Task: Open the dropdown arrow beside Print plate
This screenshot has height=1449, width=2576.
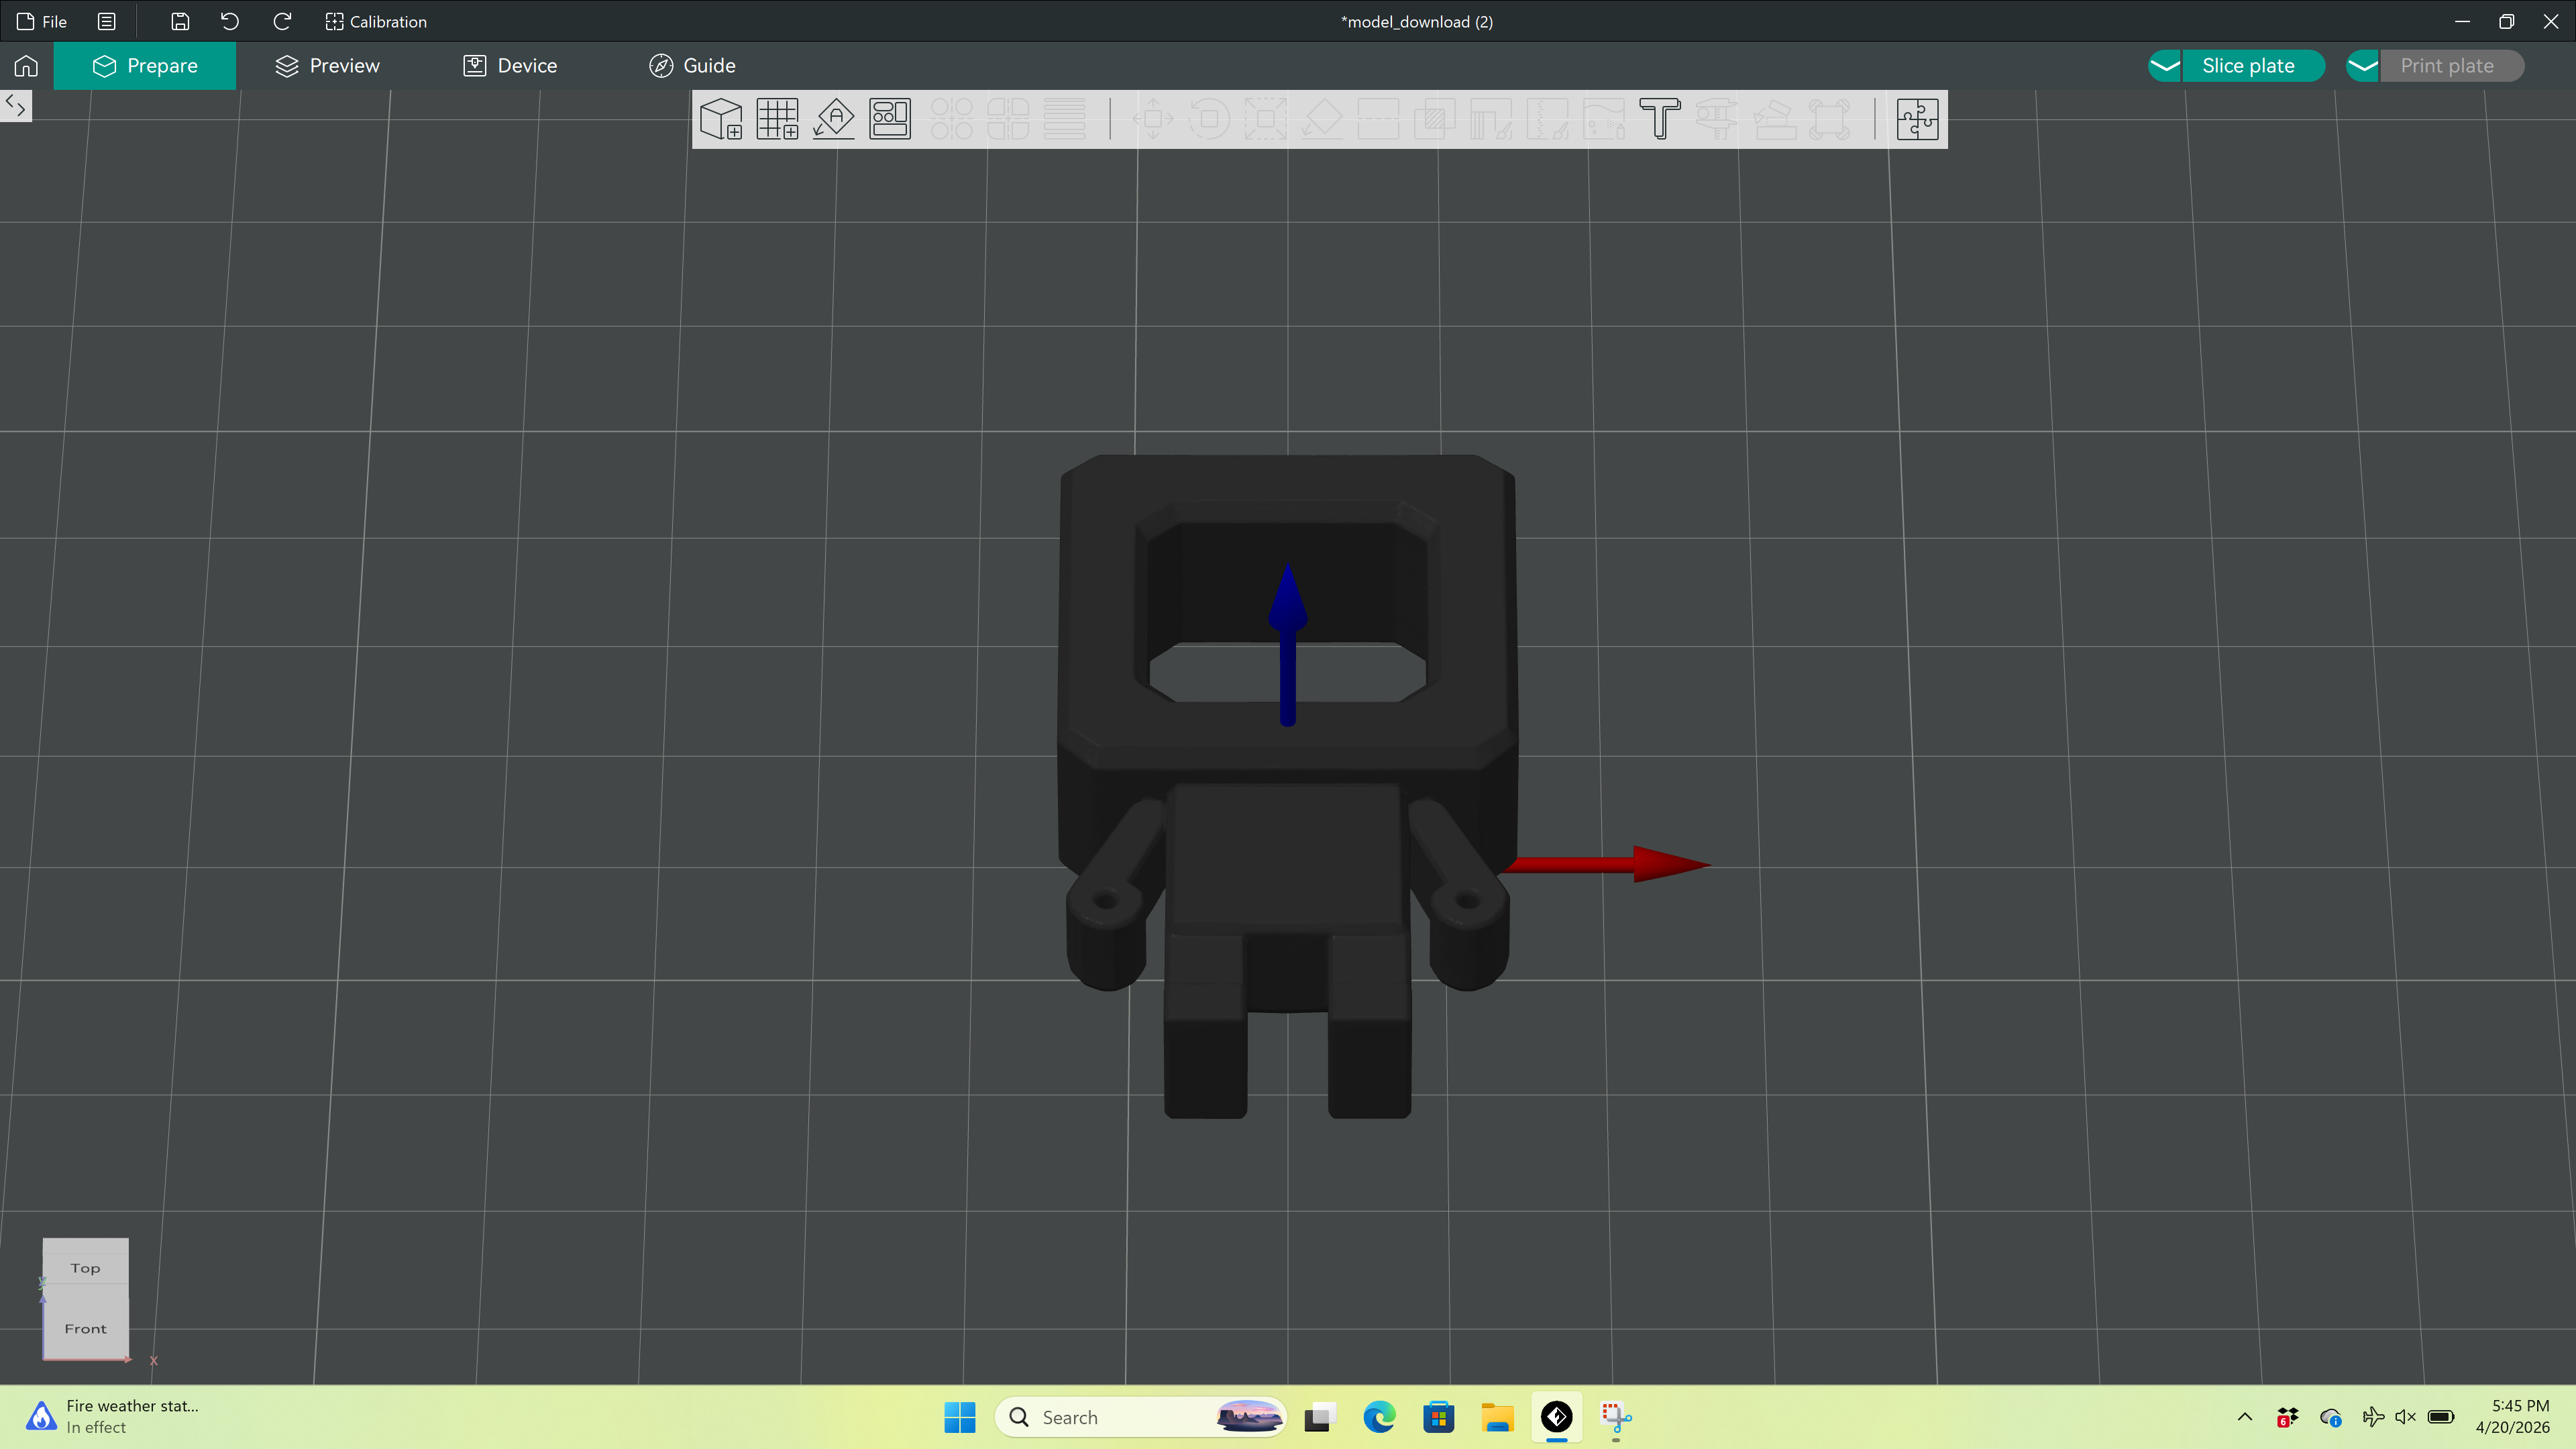Action: 2363,66
